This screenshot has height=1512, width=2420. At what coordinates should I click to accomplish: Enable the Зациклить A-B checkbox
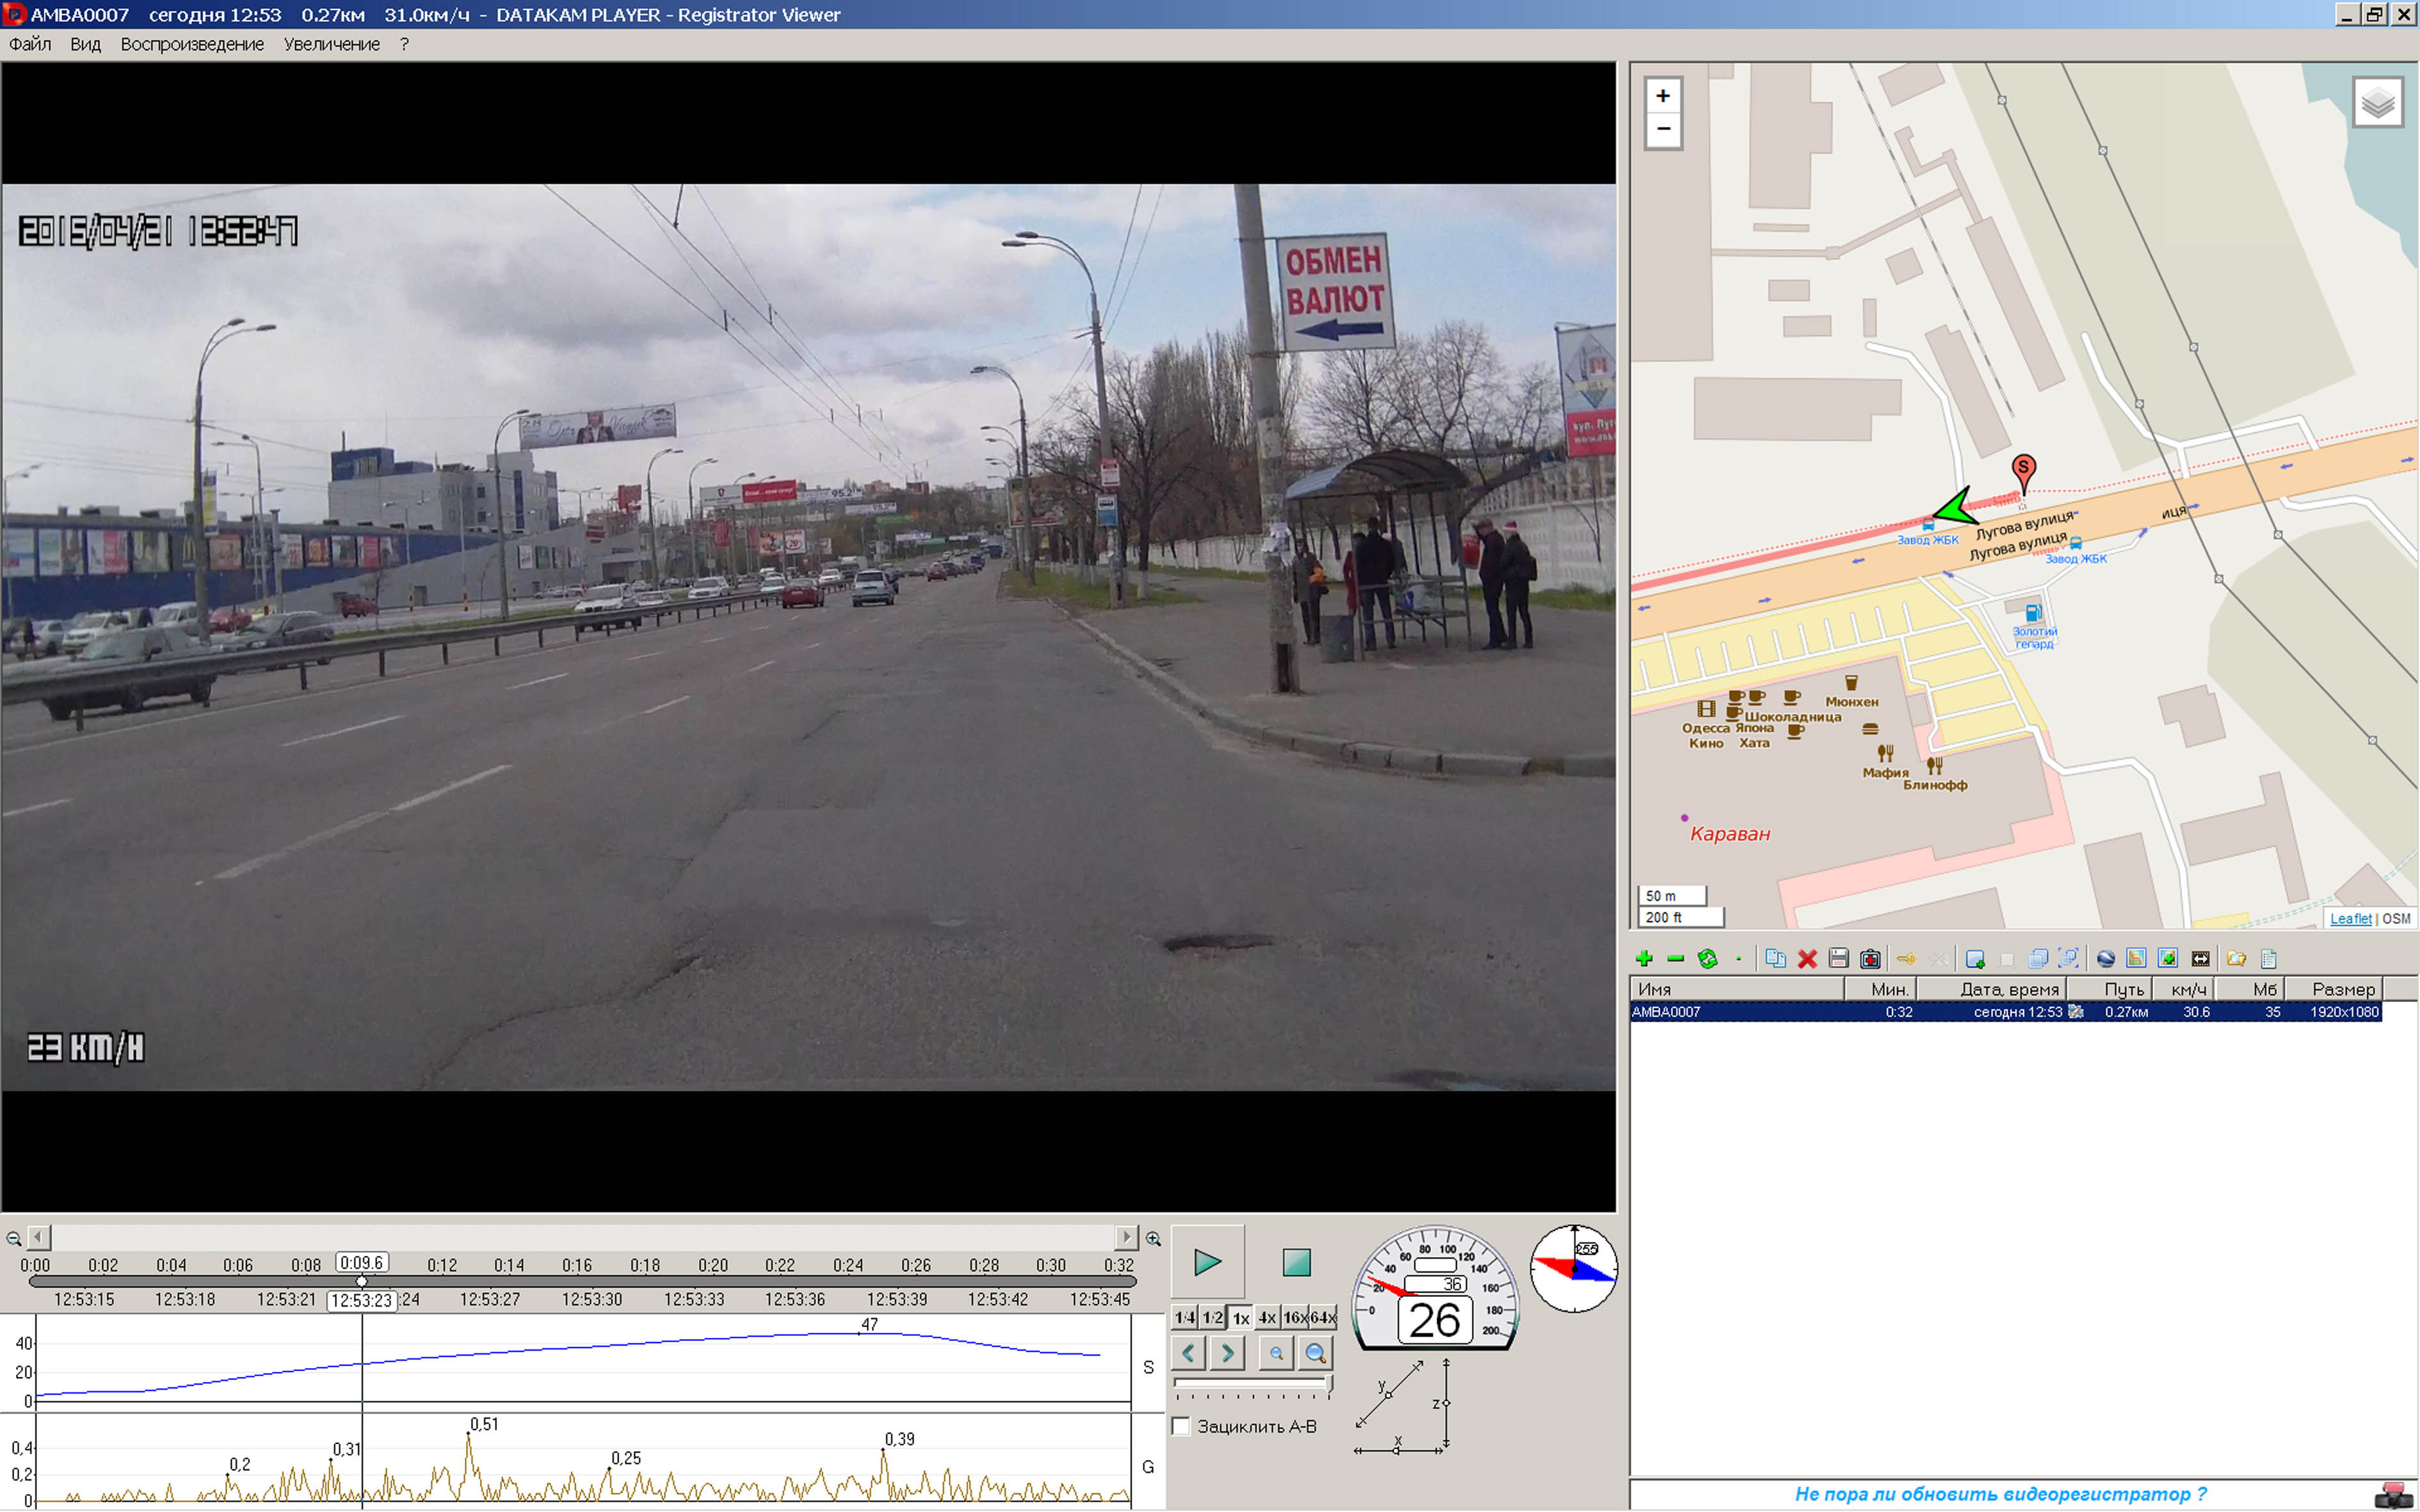[x=1181, y=1426]
